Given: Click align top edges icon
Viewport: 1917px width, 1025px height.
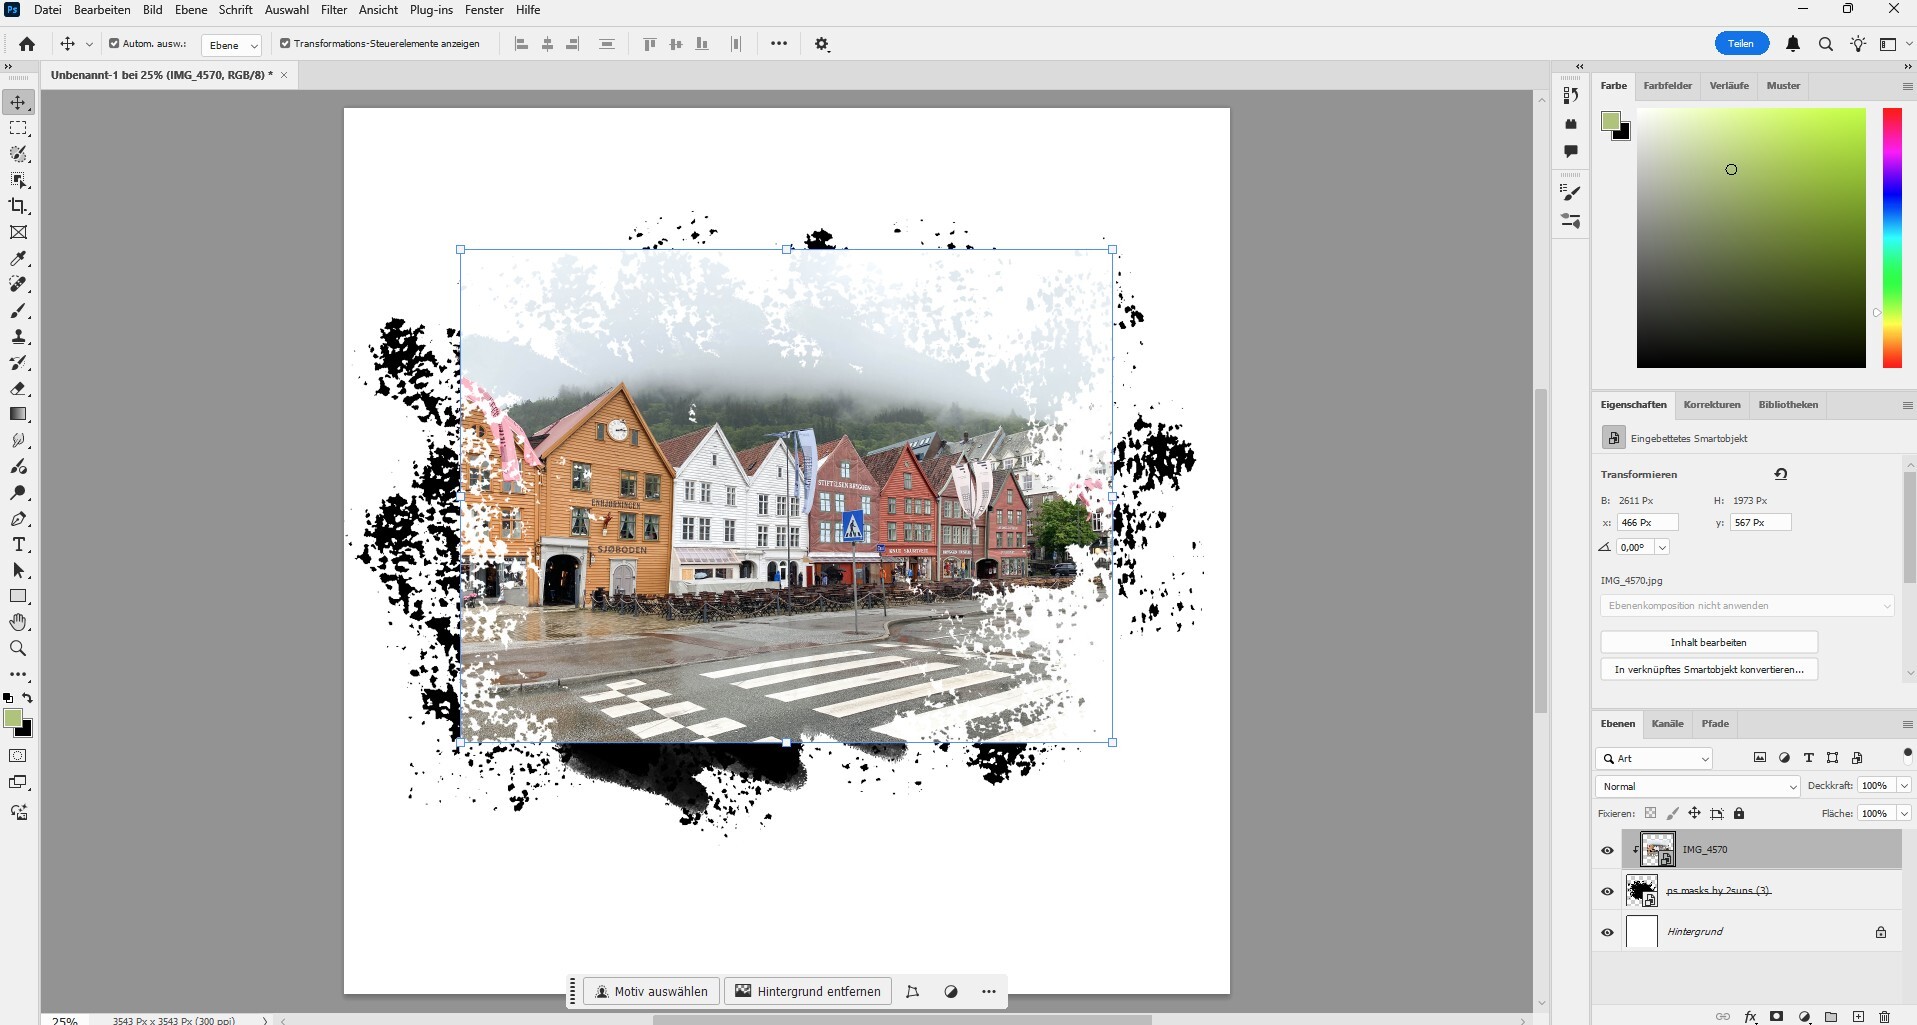Looking at the screenshot, I should pos(650,44).
